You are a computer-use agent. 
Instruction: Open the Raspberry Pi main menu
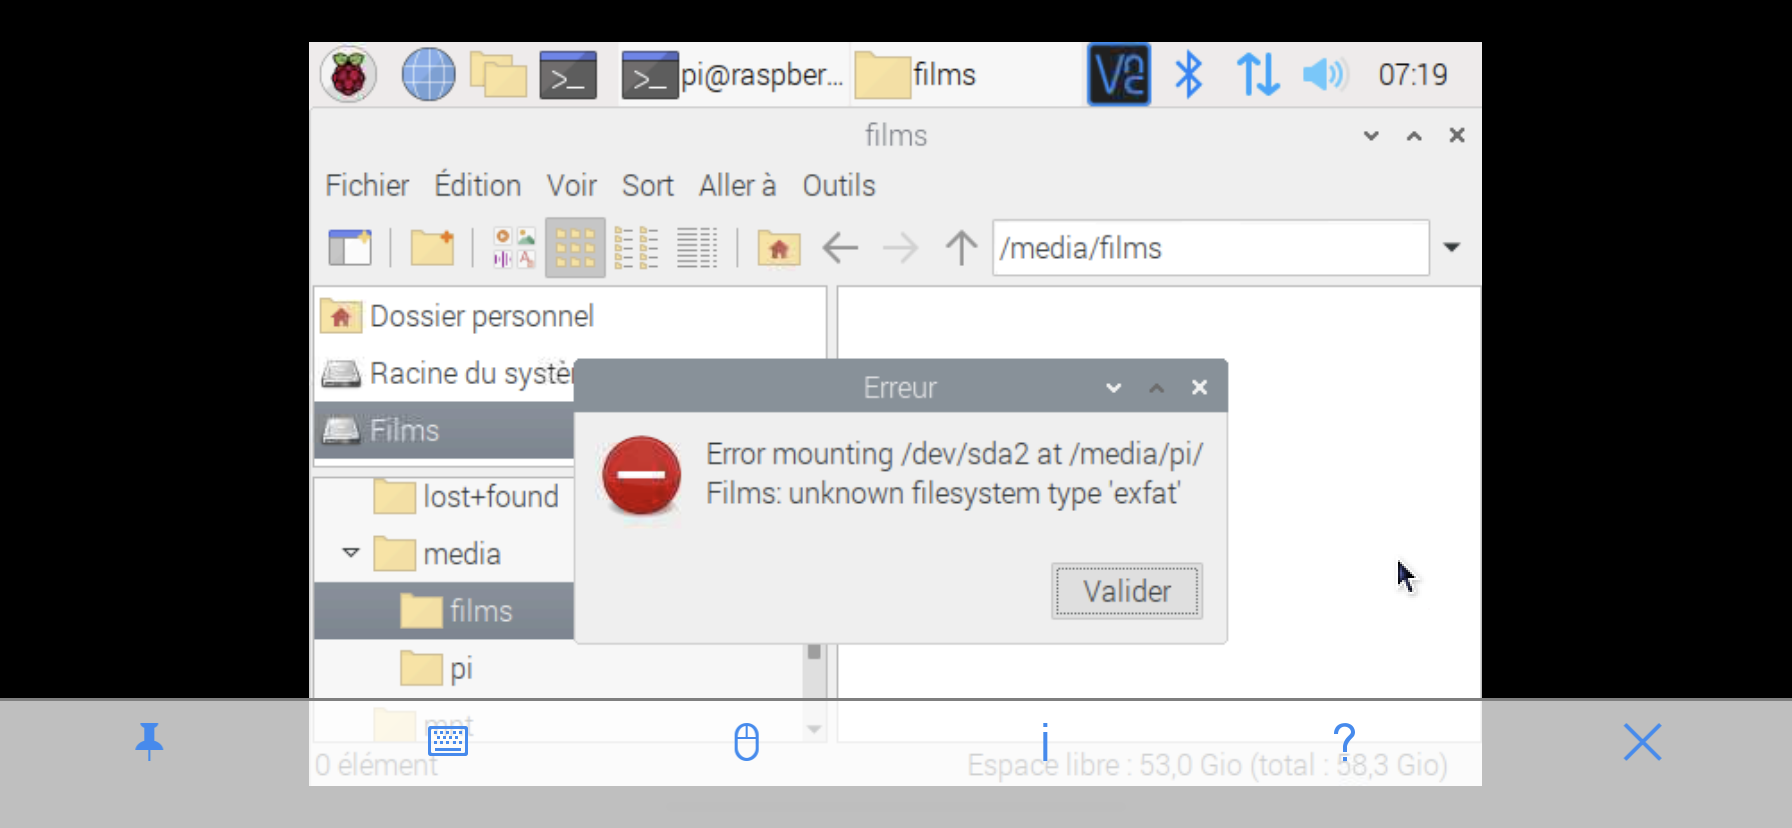[x=348, y=75]
